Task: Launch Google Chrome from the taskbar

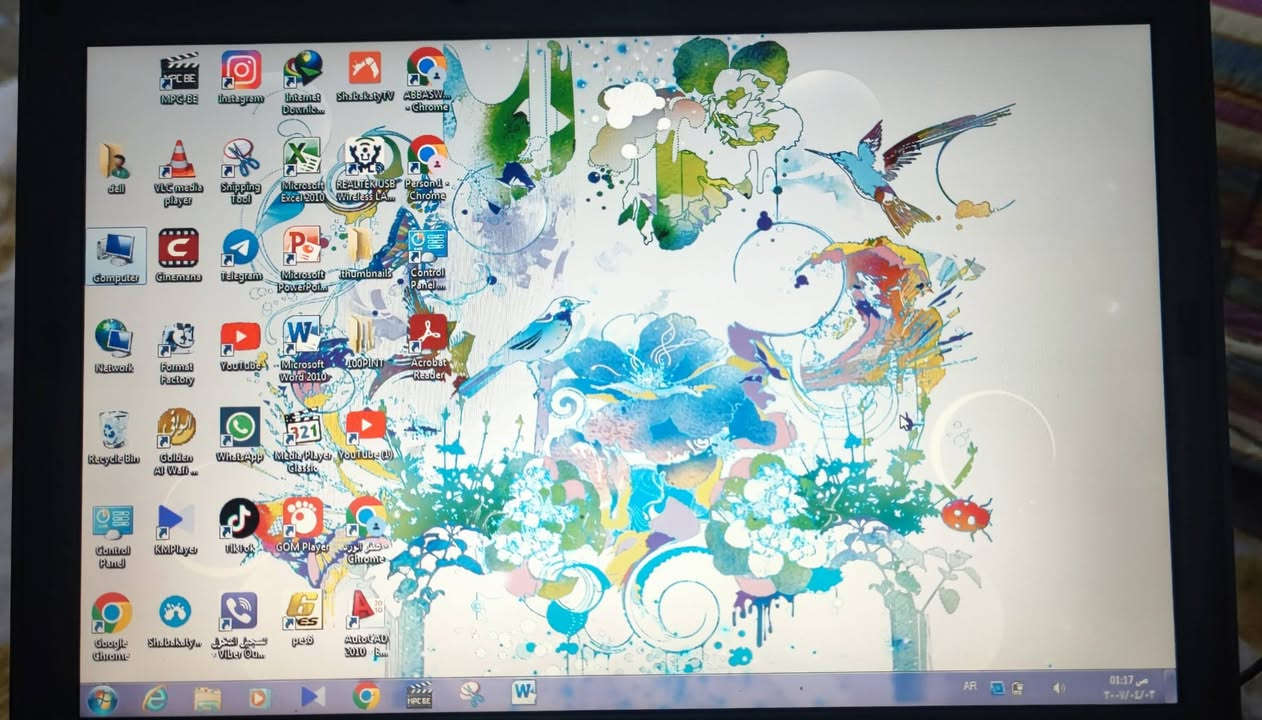Action: (366, 695)
